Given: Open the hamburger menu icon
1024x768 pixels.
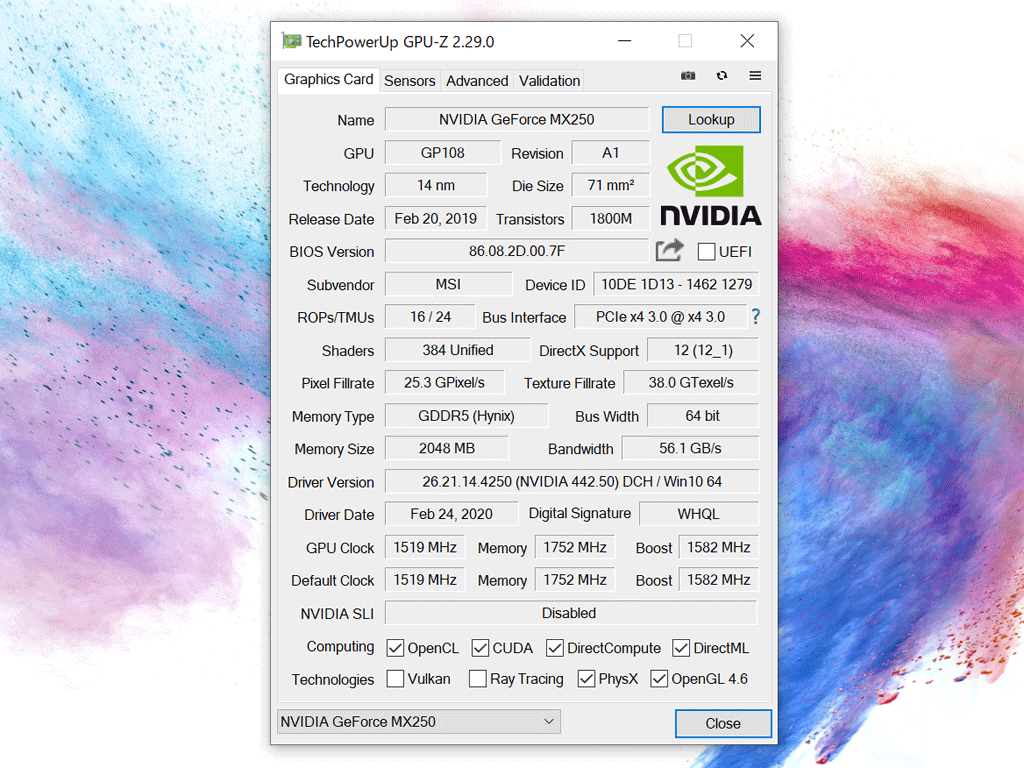Looking at the screenshot, I should (x=755, y=76).
